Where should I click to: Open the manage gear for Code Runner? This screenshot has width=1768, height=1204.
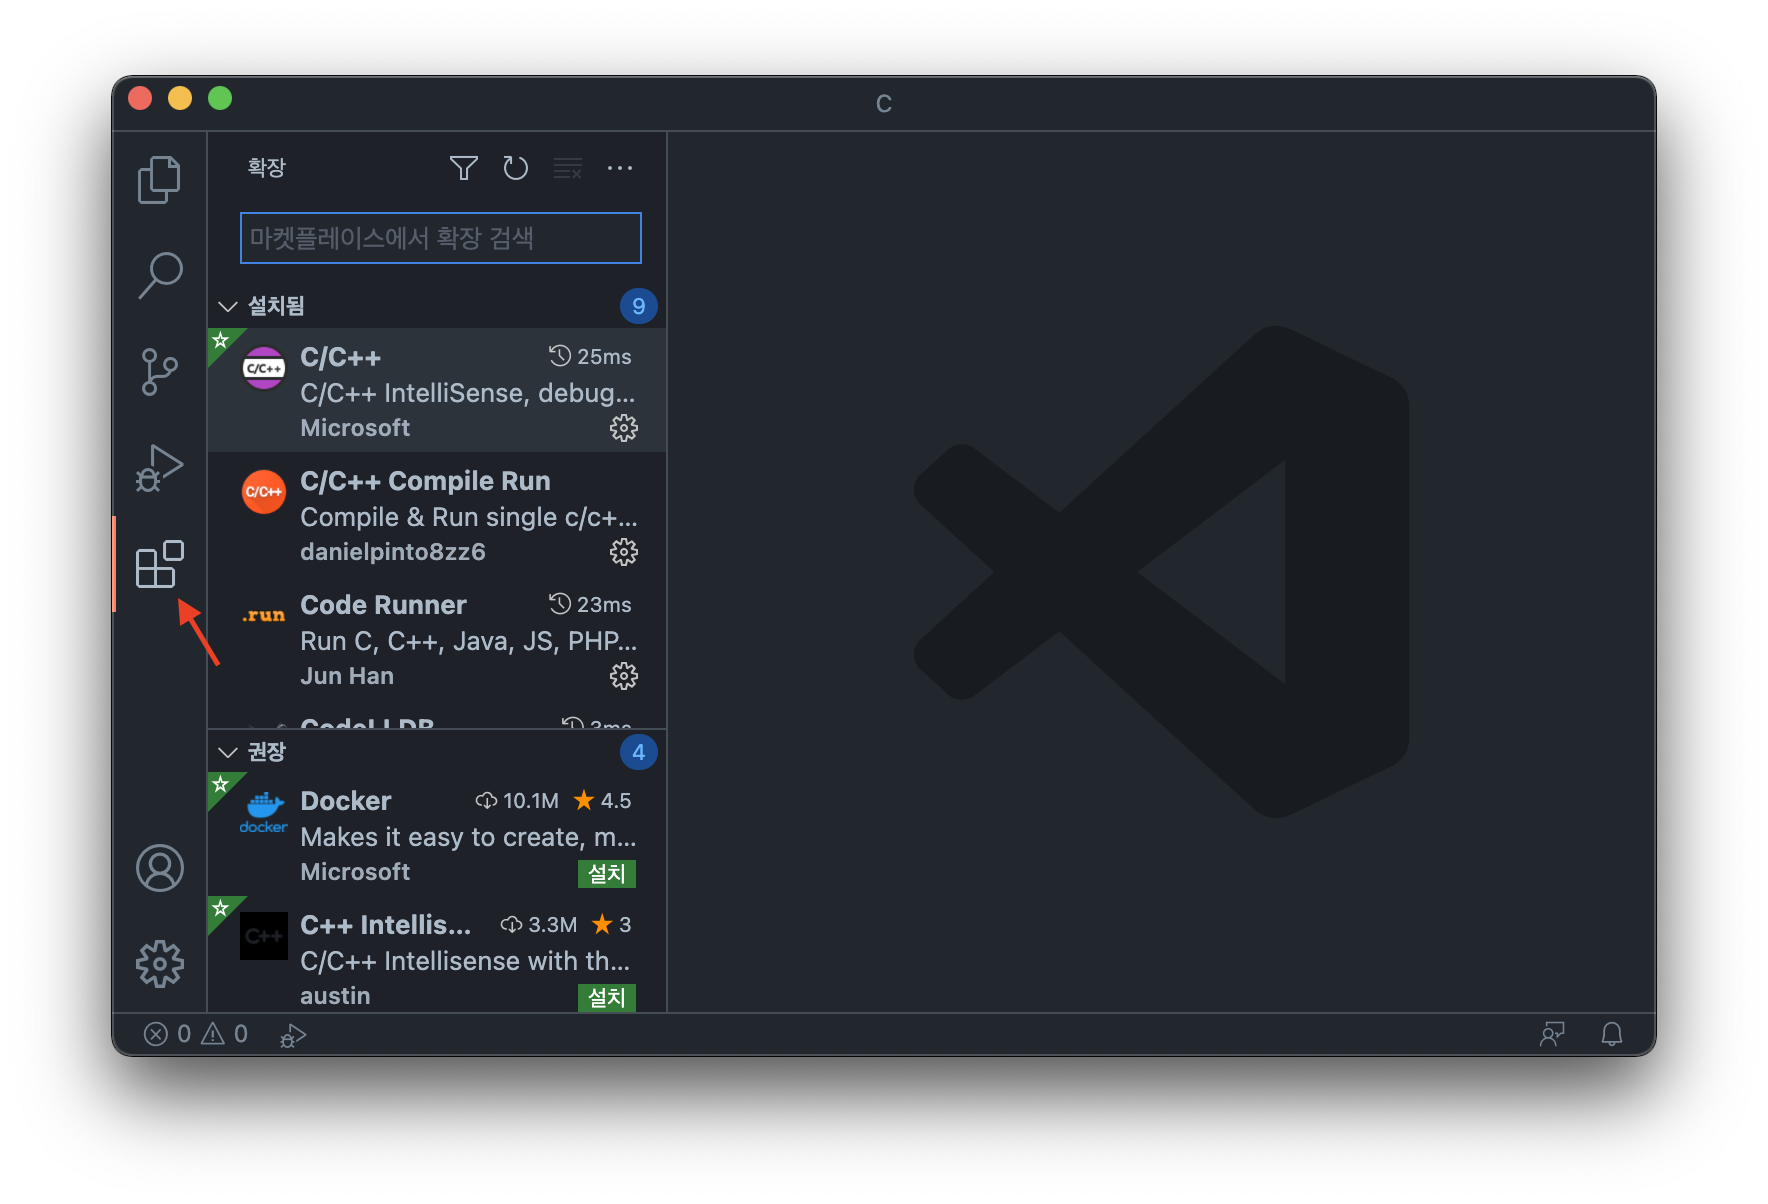point(624,677)
